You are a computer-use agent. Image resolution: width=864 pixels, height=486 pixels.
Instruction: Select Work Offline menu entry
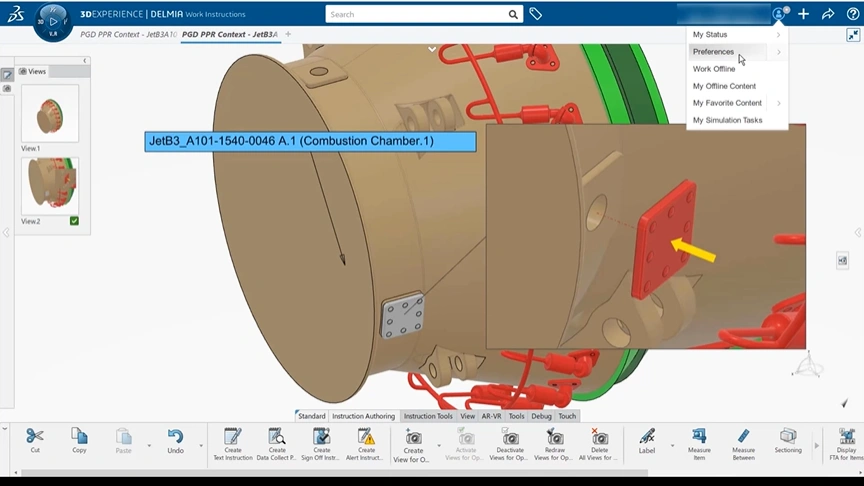714,69
